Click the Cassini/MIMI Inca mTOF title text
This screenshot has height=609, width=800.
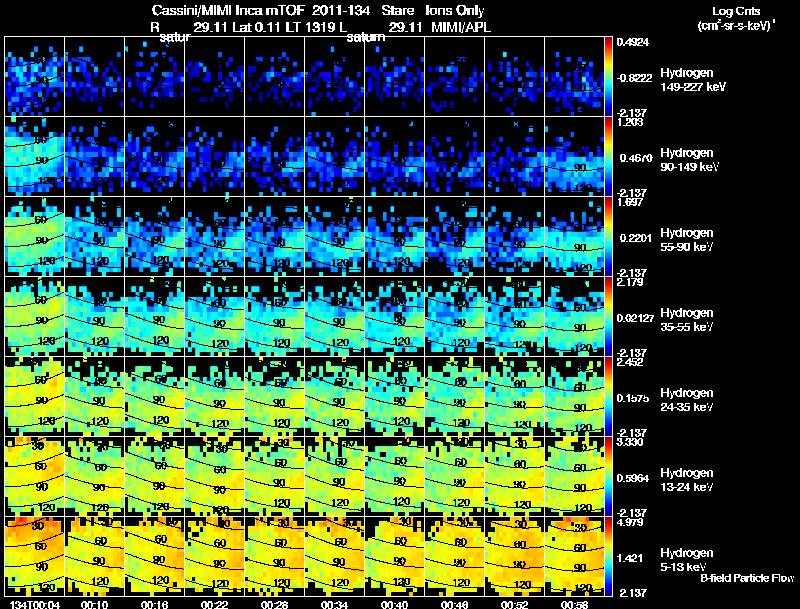[228, 10]
